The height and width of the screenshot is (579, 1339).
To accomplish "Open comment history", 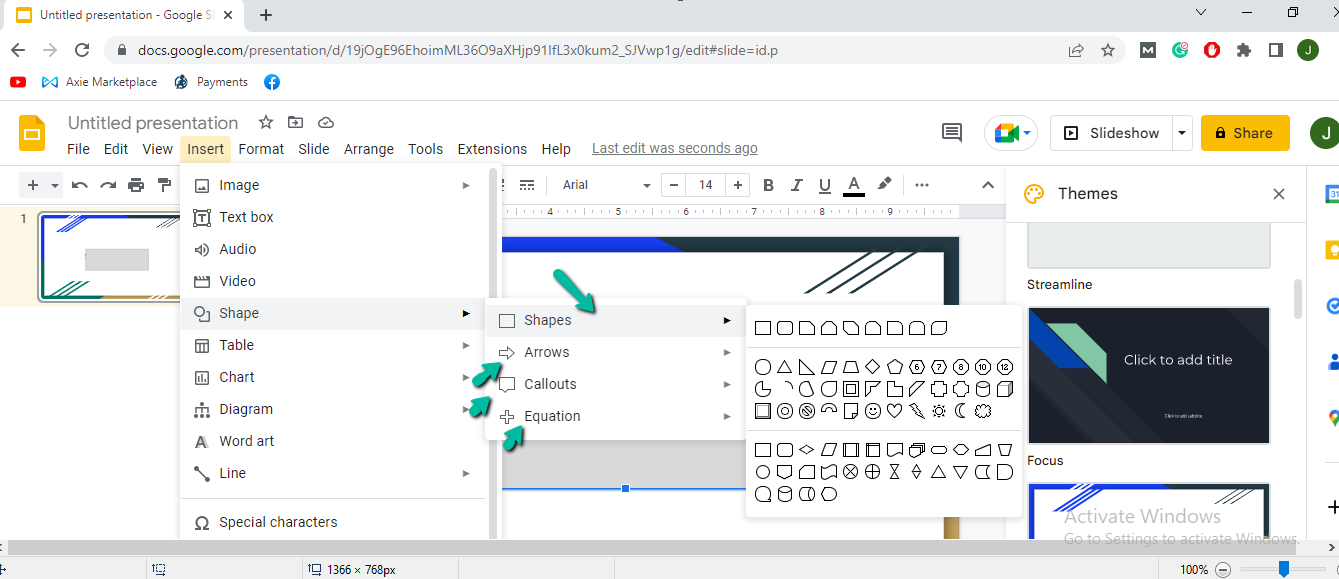I will 950,132.
